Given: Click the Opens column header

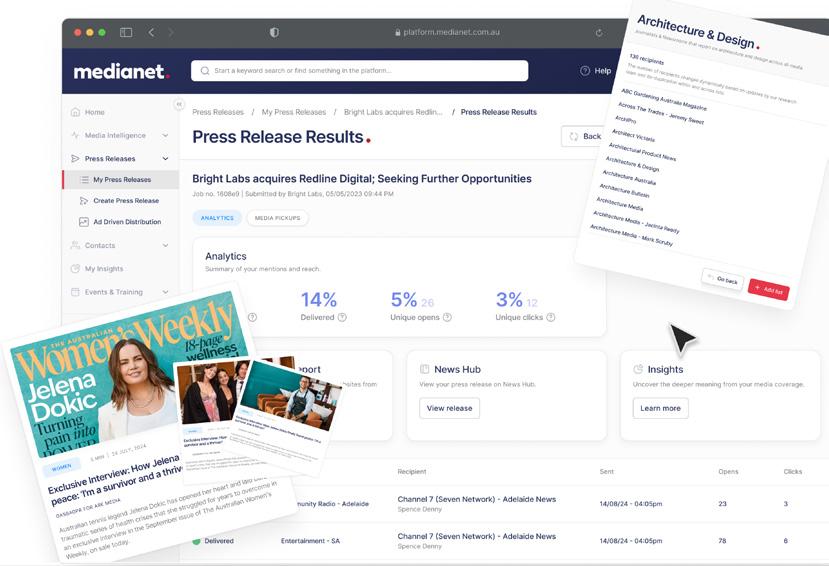Looking at the screenshot, I should point(728,471).
